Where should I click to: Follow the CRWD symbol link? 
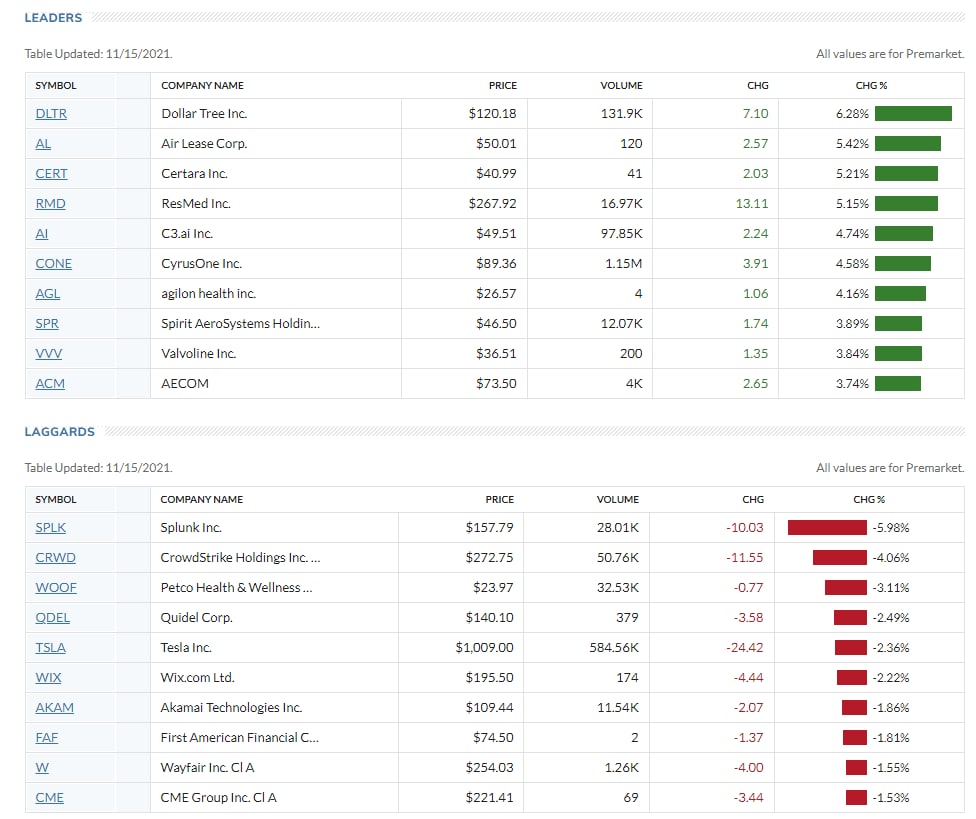55,558
